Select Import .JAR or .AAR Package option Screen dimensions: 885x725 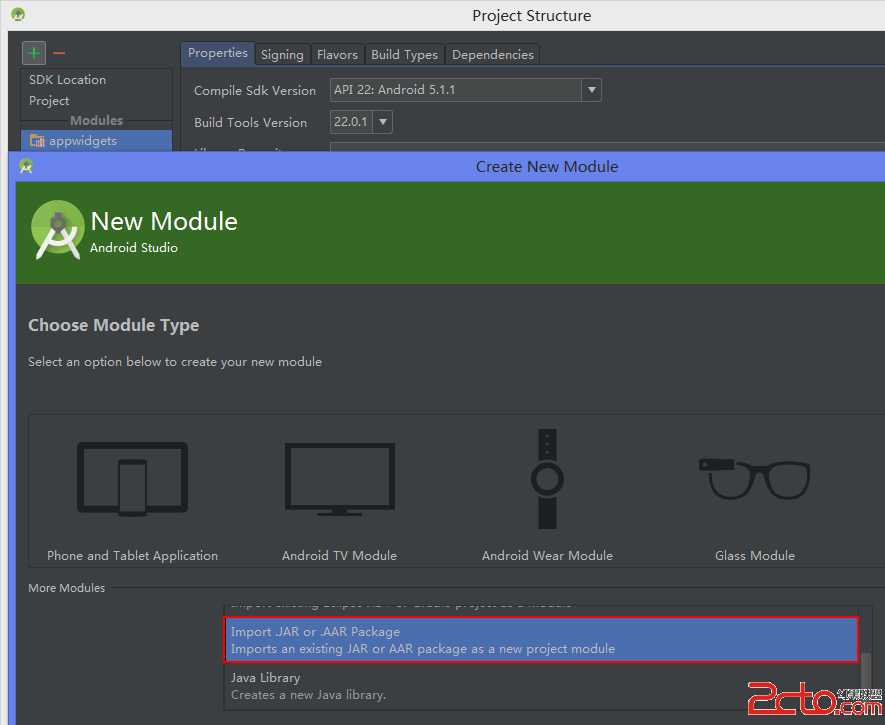click(x=541, y=640)
